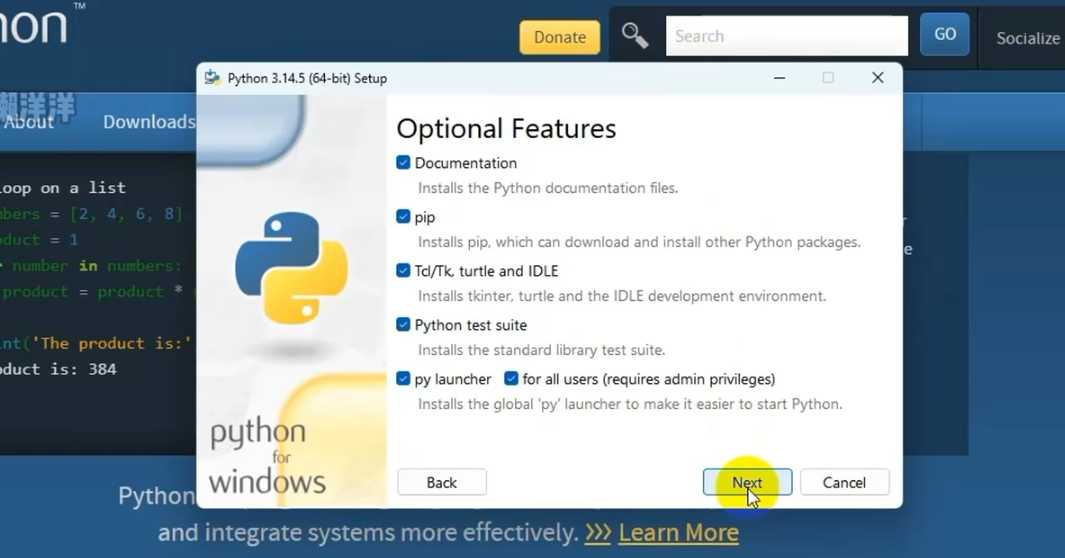Click Next in the Python setup dialog
Image resolution: width=1065 pixels, height=558 pixels.
[x=747, y=482]
